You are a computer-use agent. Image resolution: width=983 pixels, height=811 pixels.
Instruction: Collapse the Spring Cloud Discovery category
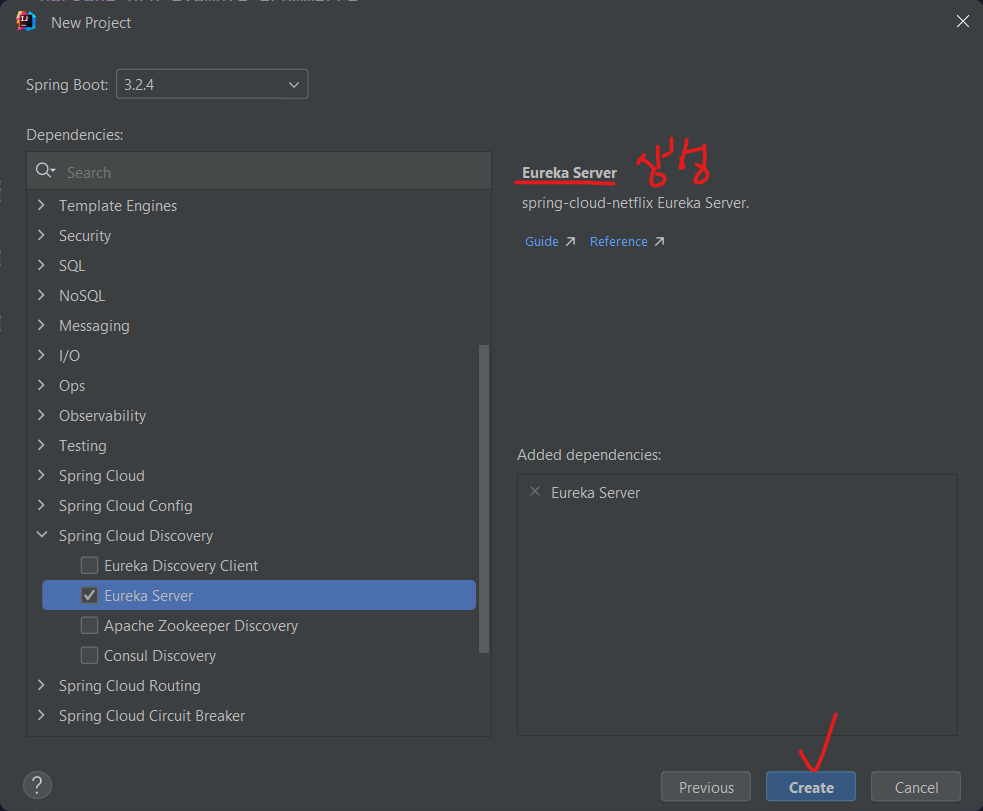point(41,535)
